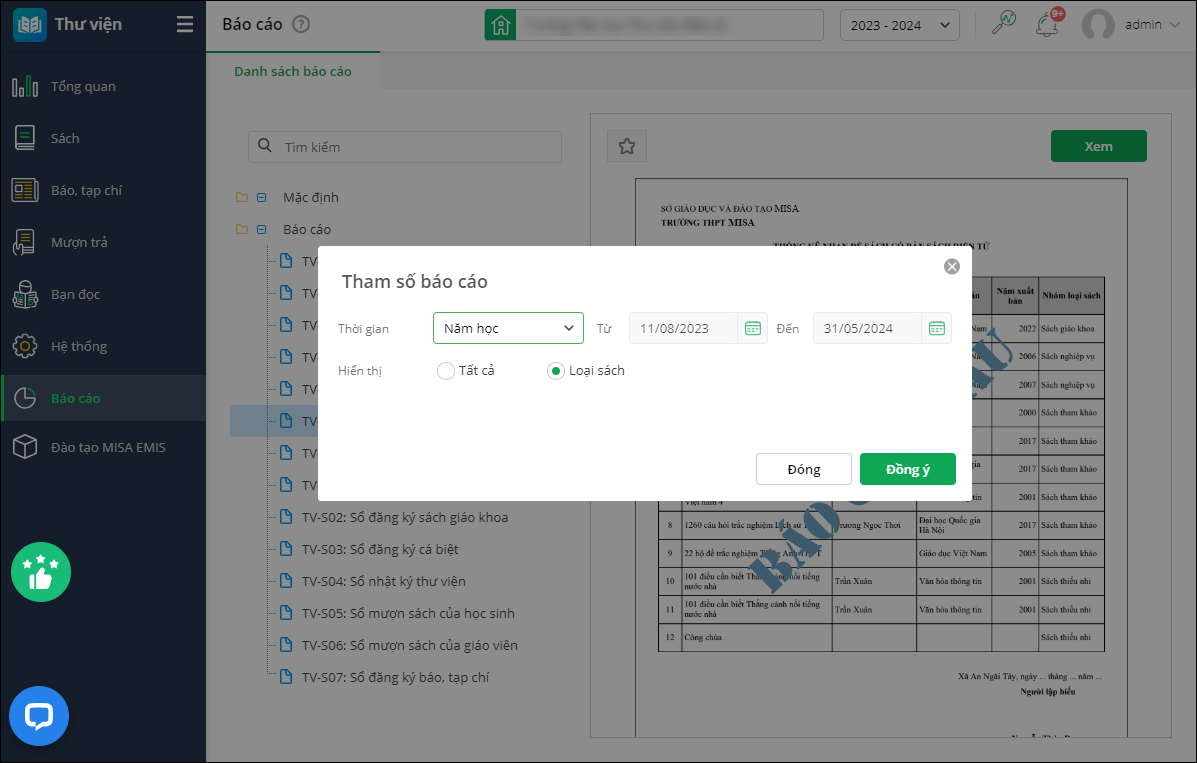Click the green Đồng ý button
This screenshot has width=1197, height=763.
click(x=908, y=469)
